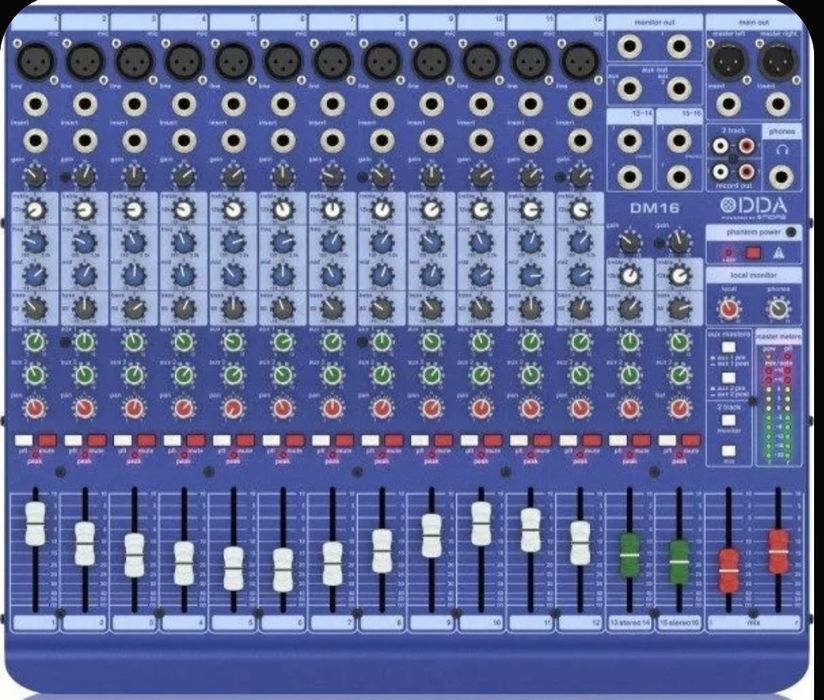Toggle the aux 2 pre/post button
824x700 pixels.
[728, 378]
